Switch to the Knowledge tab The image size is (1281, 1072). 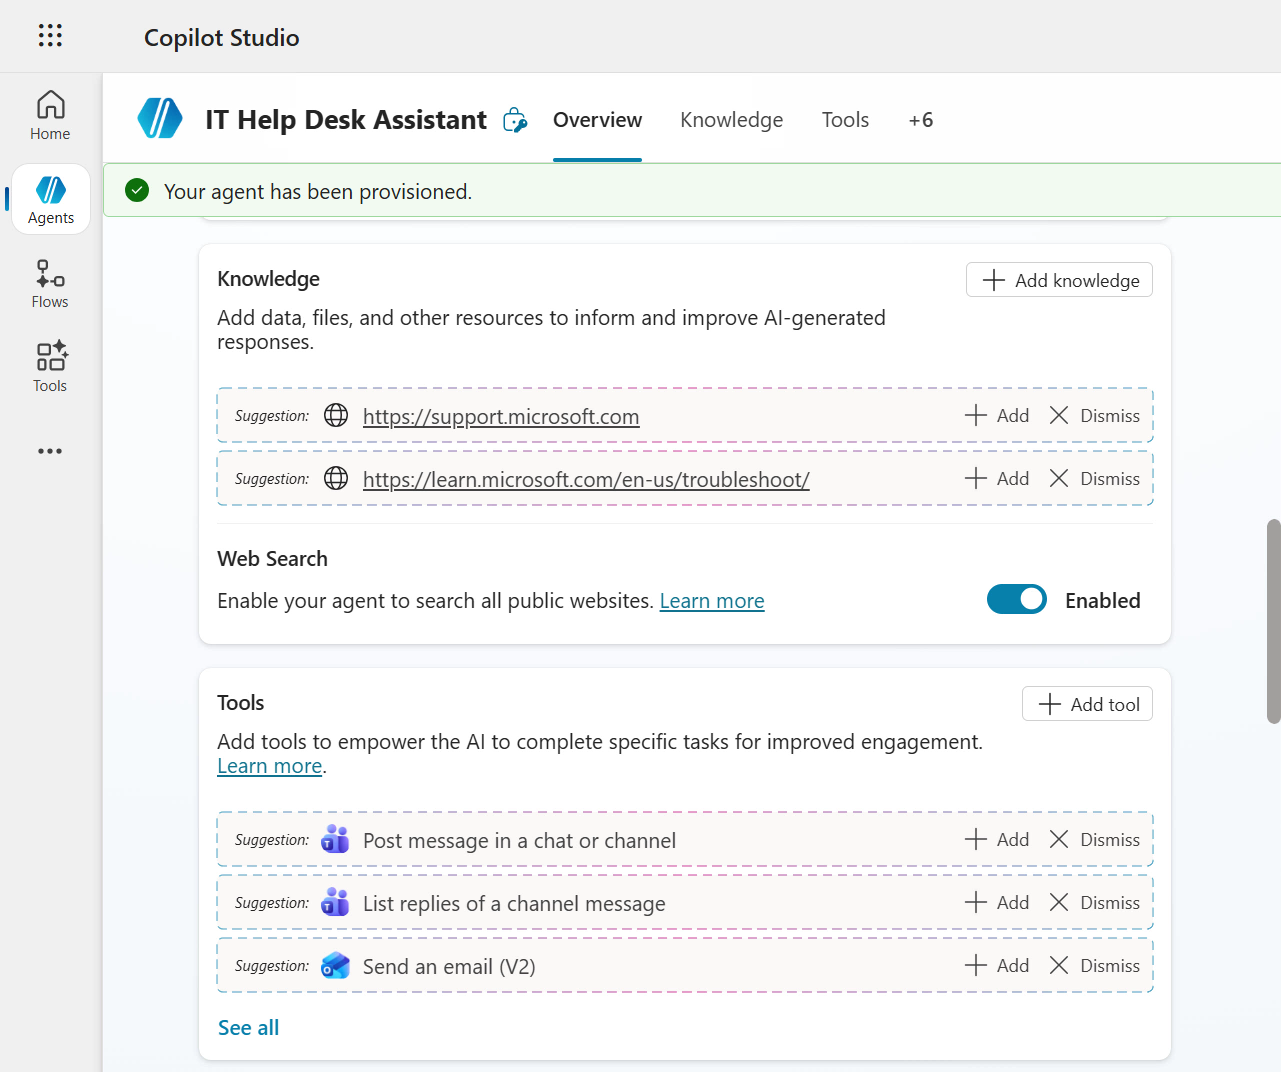click(x=731, y=120)
